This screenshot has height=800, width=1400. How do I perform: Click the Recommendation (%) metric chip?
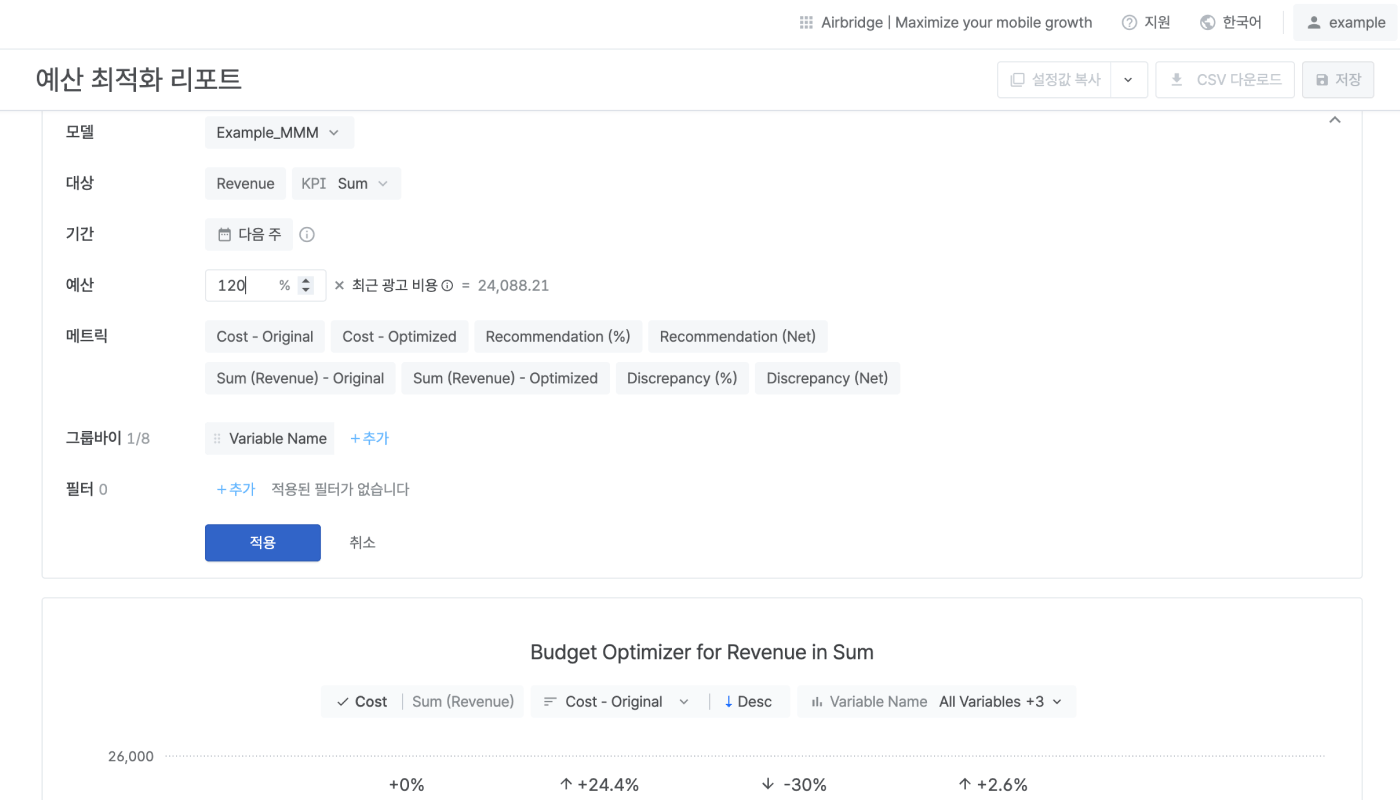tap(558, 336)
